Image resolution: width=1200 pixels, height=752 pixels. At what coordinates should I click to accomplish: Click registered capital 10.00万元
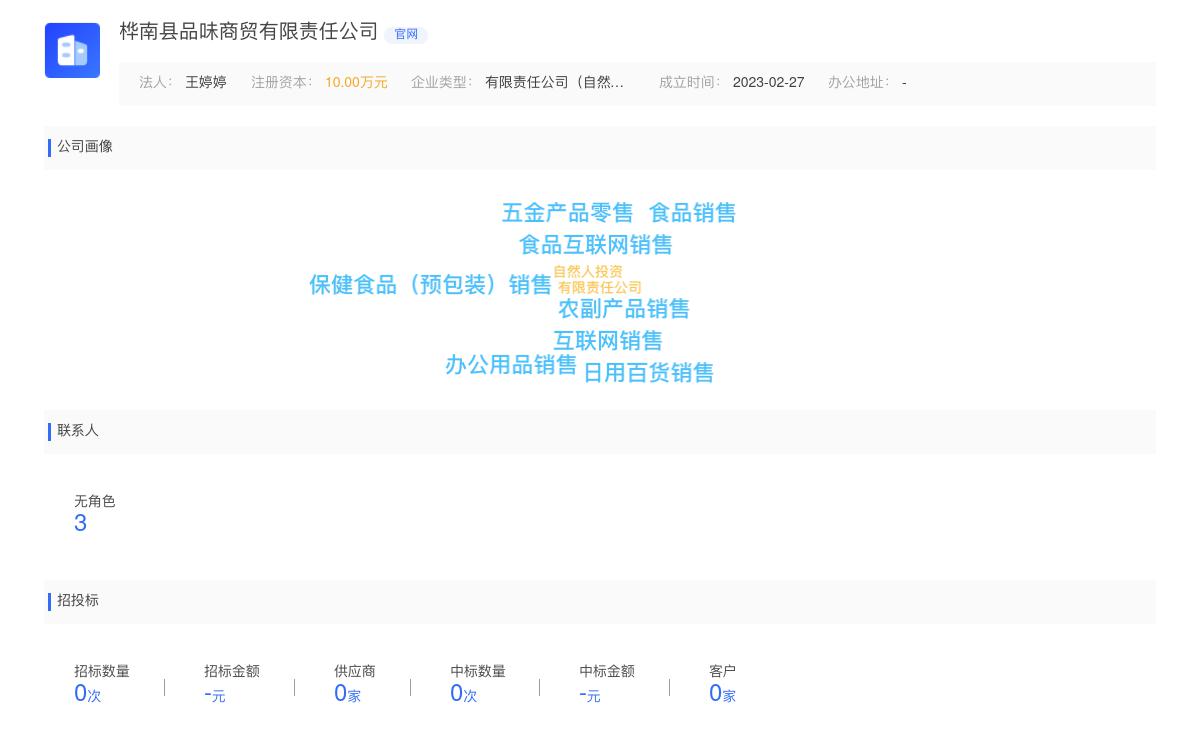[x=356, y=83]
